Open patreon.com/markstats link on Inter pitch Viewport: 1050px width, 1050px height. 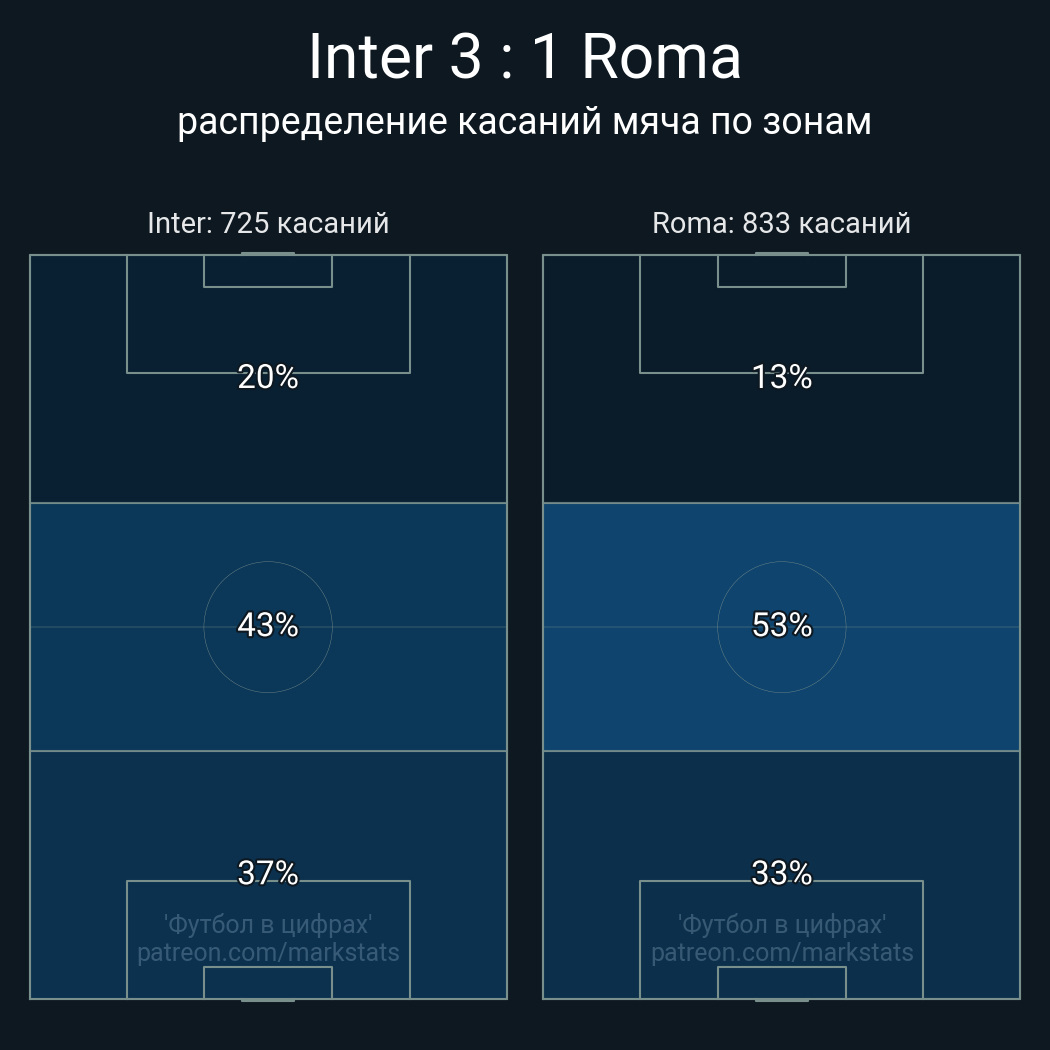pos(268,952)
